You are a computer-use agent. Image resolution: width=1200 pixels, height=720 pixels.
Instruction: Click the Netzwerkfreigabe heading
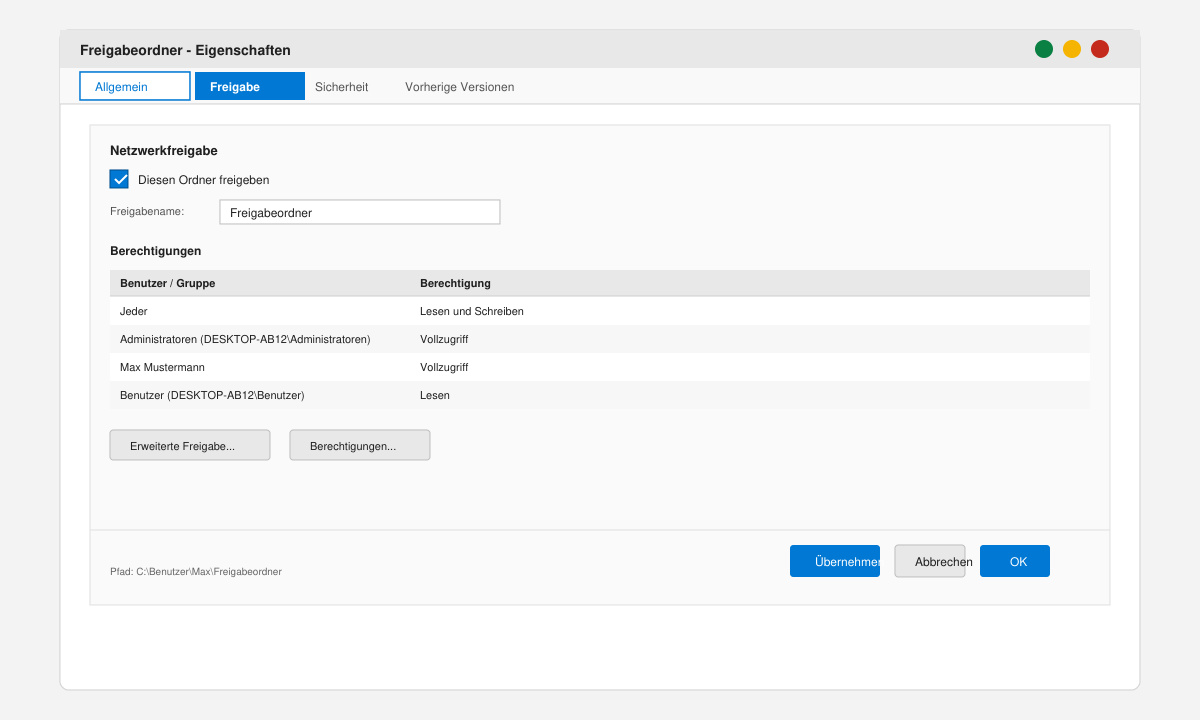click(164, 151)
